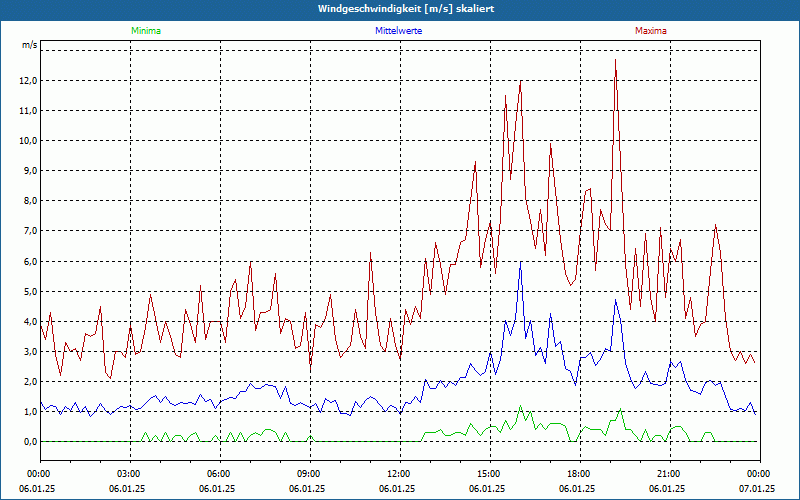The image size is (800, 500).
Task: Click the "5,0" y-axis value
Action: 31,291
